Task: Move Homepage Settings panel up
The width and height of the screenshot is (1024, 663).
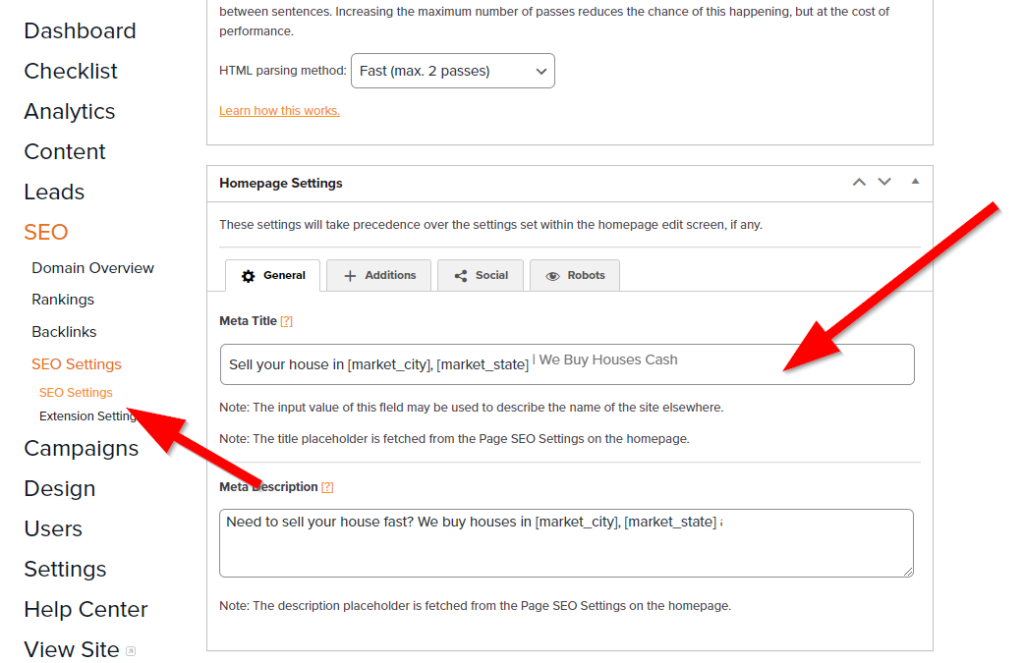Action: 859,182
